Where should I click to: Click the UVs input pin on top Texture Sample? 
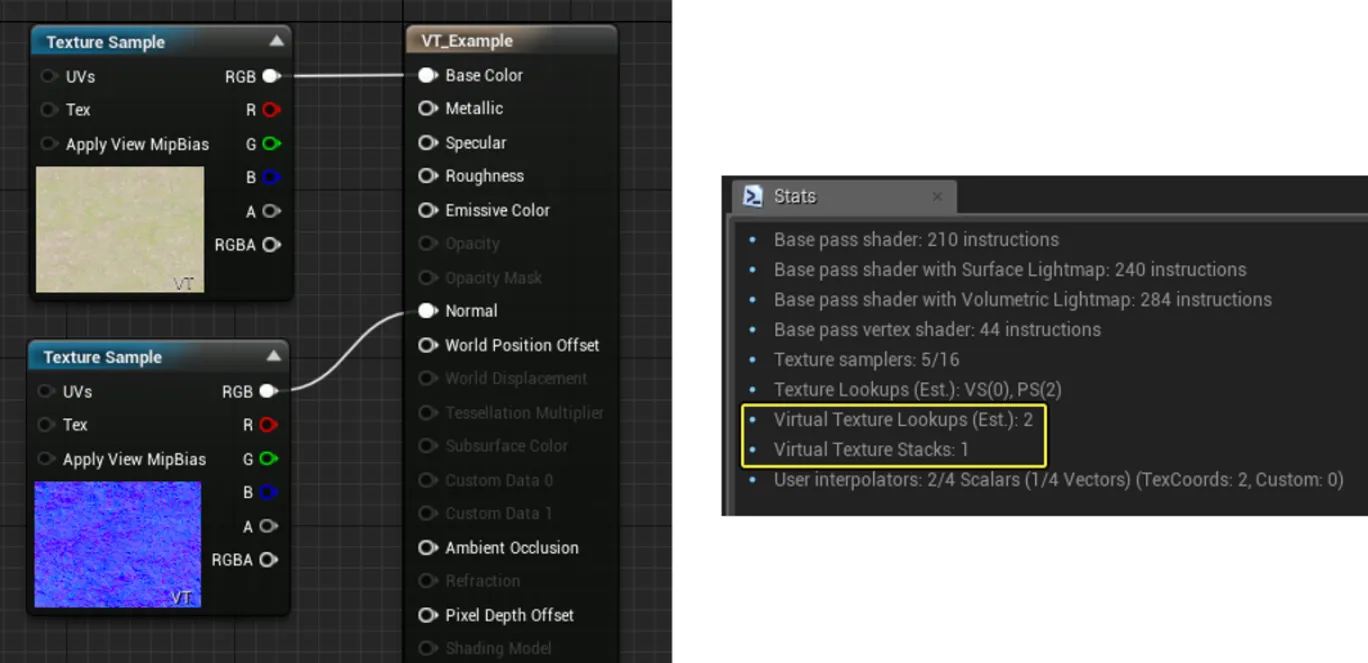pyautogui.click(x=49, y=76)
